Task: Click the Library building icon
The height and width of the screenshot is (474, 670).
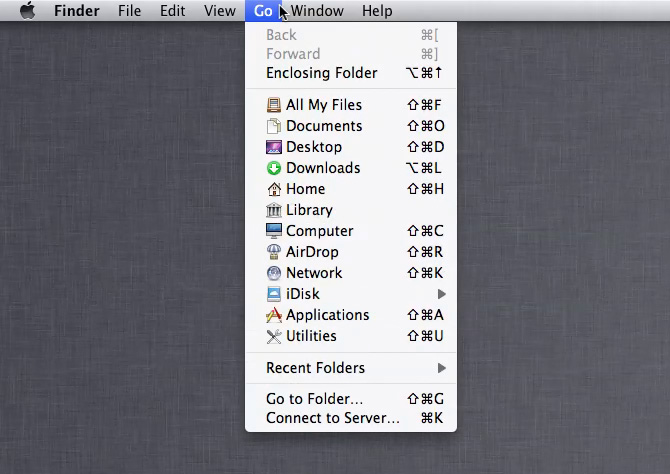Action: pos(273,210)
